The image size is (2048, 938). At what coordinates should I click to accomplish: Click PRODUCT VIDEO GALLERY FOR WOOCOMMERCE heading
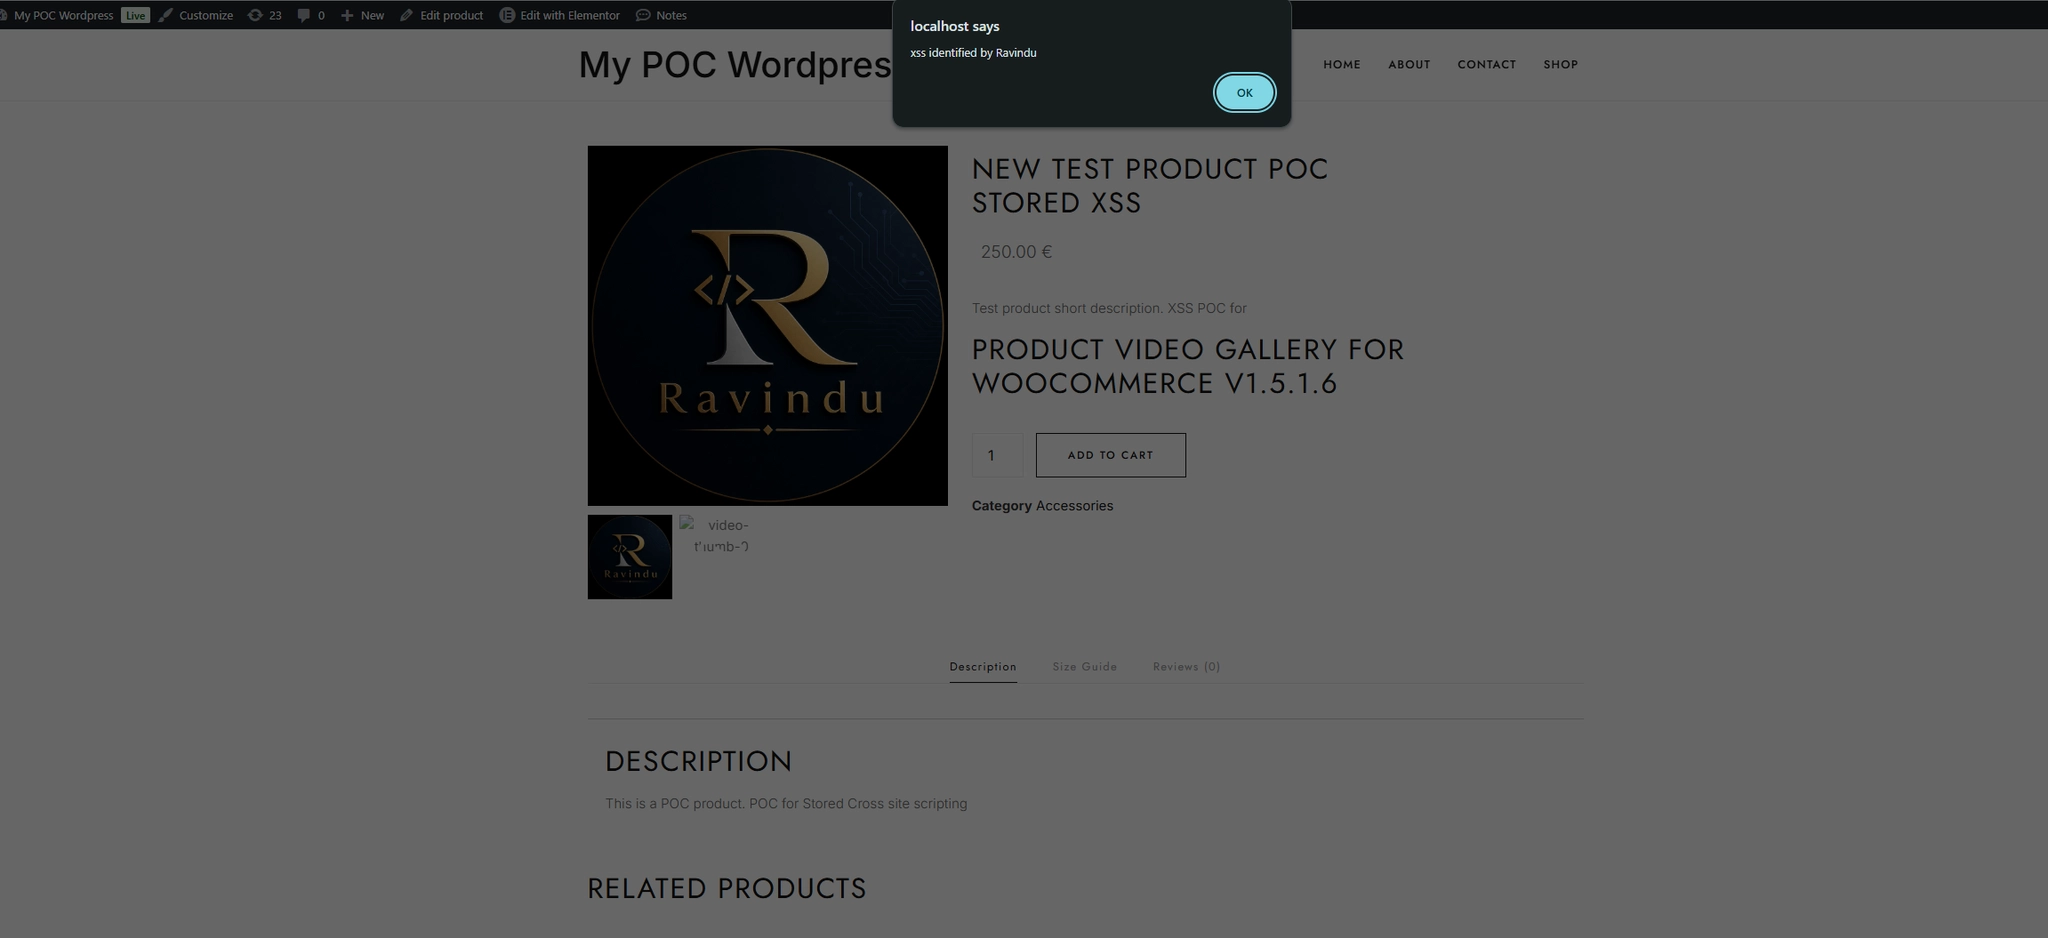1188,366
